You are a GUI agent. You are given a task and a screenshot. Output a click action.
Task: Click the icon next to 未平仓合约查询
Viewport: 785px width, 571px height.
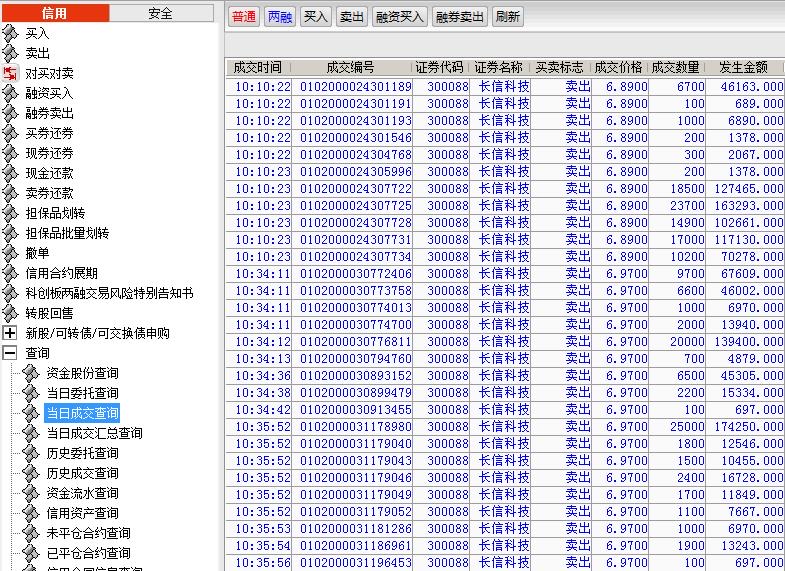click(x=31, y=533)
